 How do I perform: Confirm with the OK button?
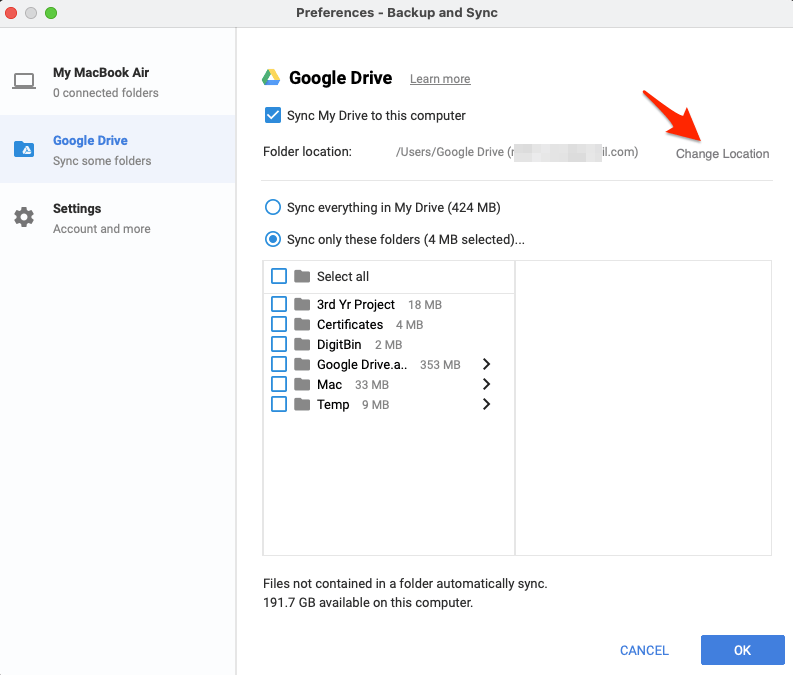[742, 650]
